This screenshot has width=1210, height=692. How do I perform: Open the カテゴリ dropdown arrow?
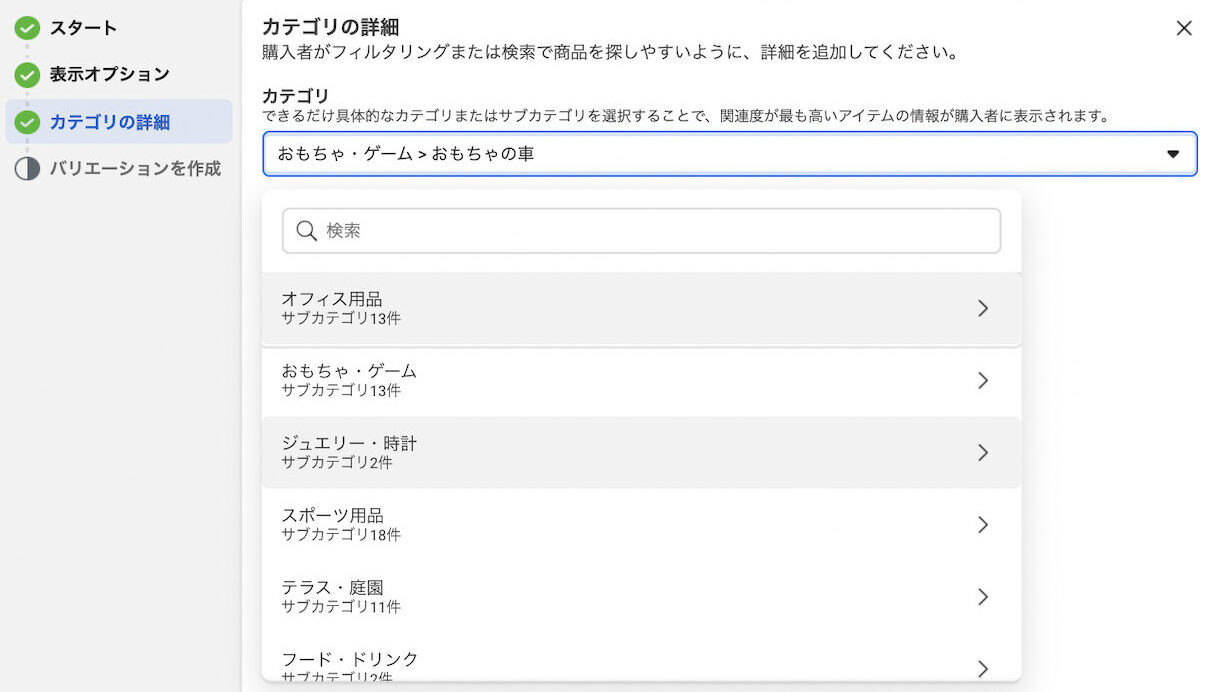coord(1173,154)
